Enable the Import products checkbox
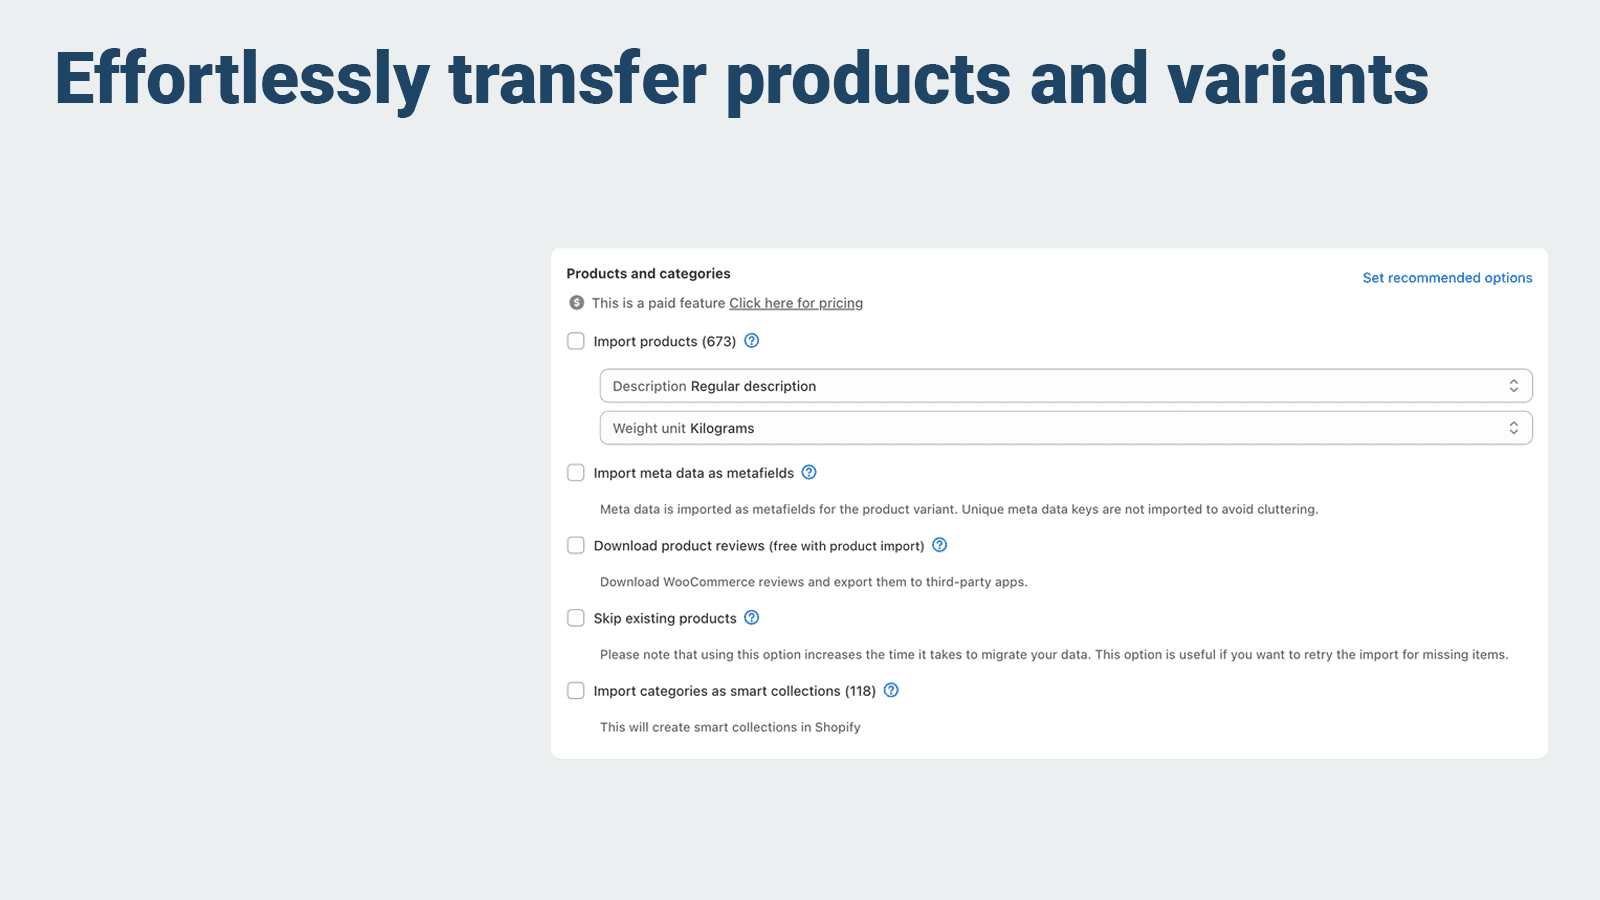 coord(576,341)
